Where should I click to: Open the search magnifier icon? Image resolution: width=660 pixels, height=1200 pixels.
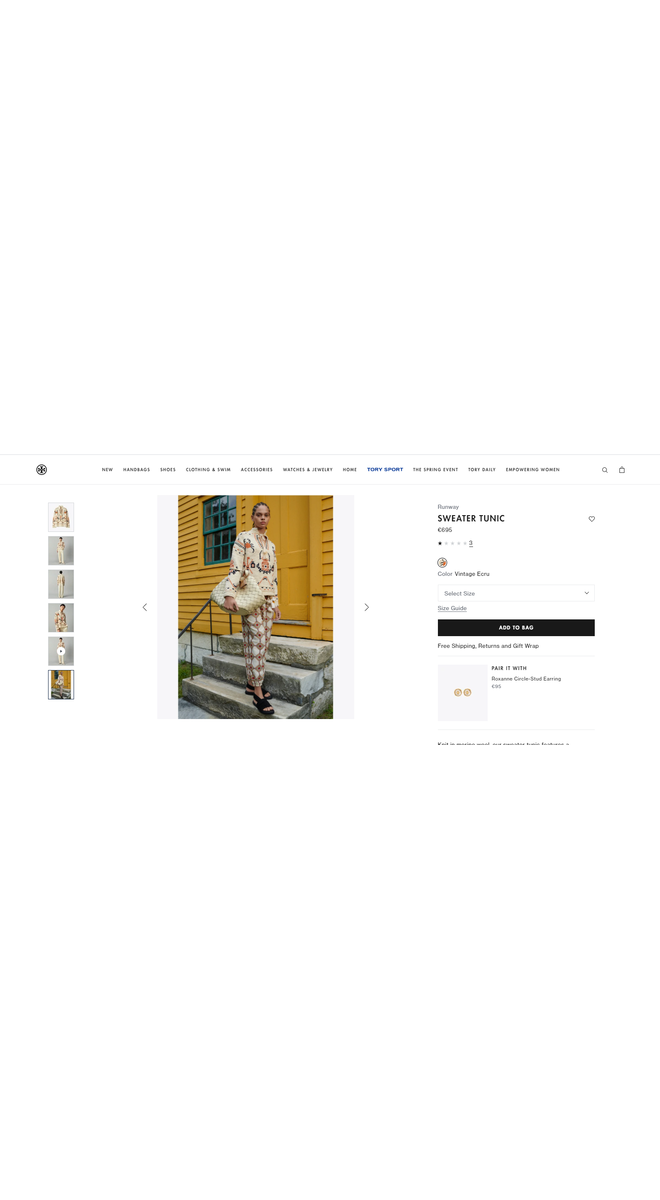605,470
